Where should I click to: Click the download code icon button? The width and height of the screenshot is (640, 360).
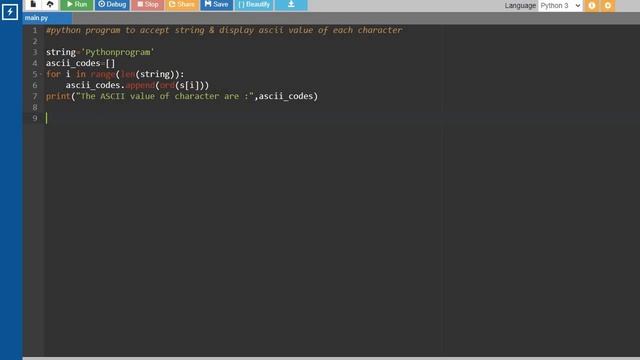(x=291, y=4)
